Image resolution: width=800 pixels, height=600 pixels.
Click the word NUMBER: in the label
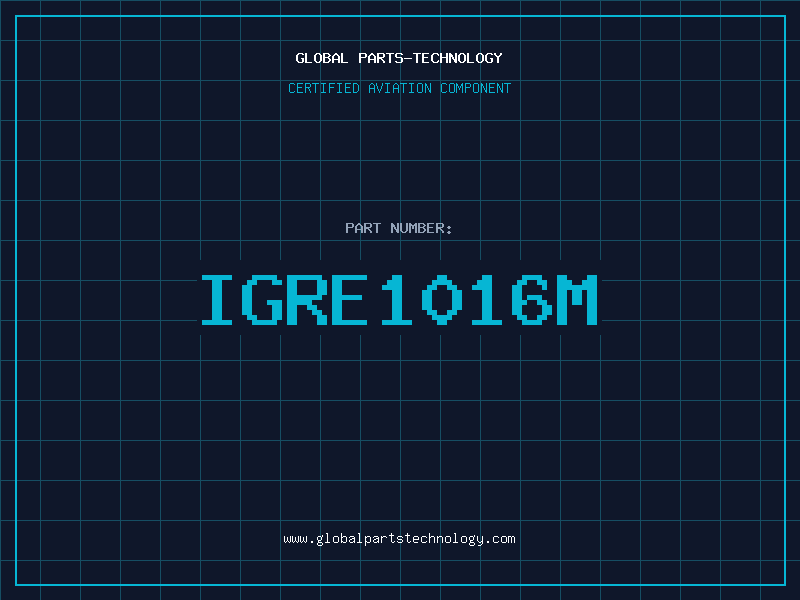[422, 228]
